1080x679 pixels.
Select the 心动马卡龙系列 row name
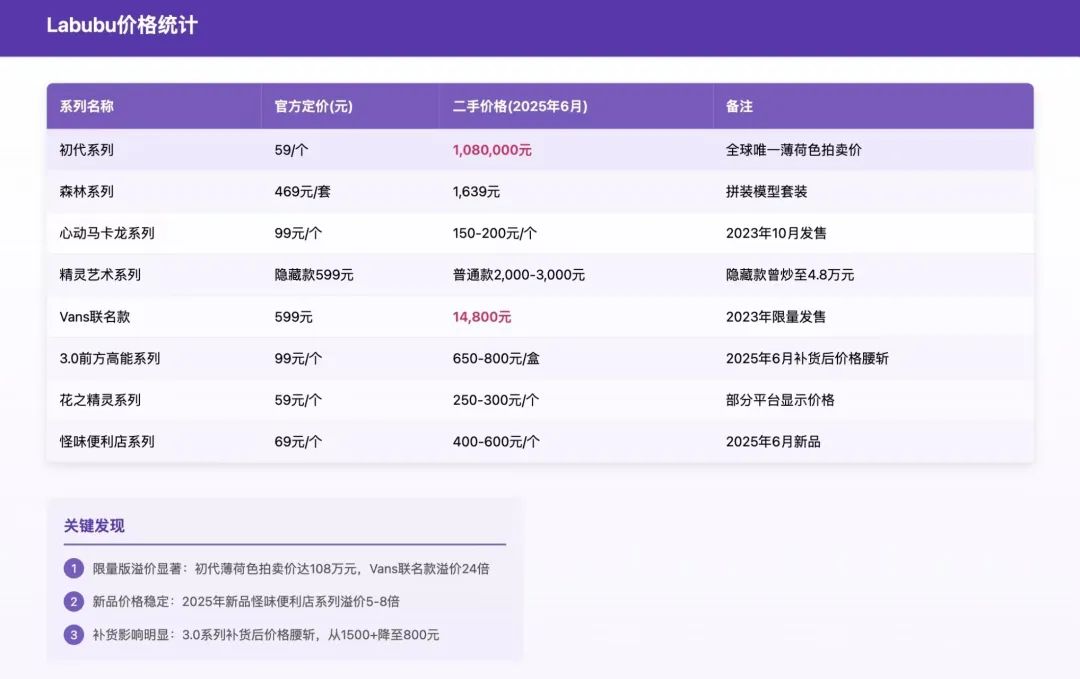pyautogui.click(x=107, y=233)
